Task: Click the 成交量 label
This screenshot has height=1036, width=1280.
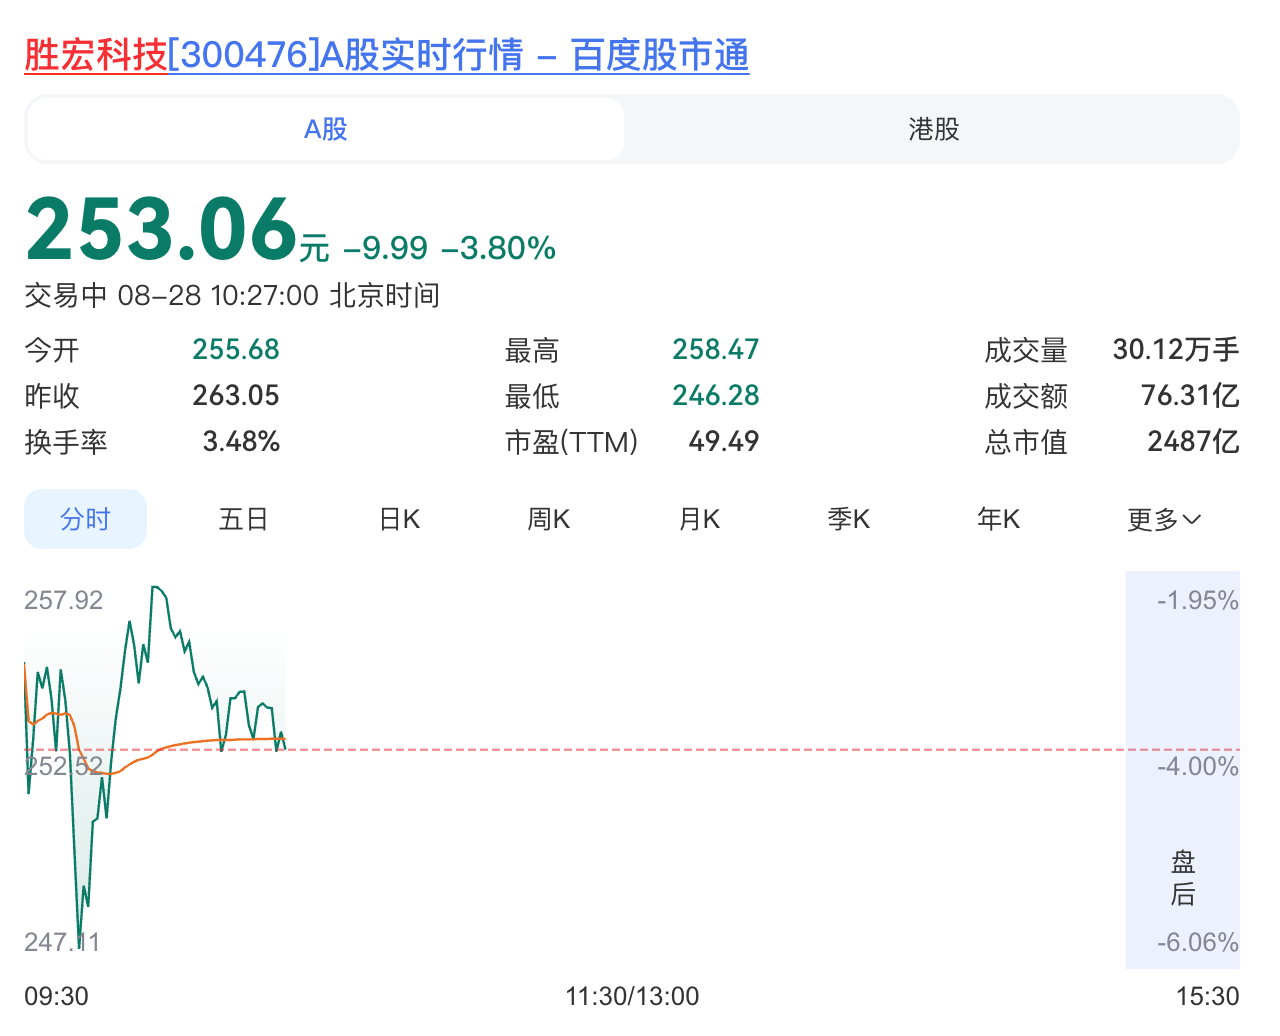Action: tap(1026, 350)
